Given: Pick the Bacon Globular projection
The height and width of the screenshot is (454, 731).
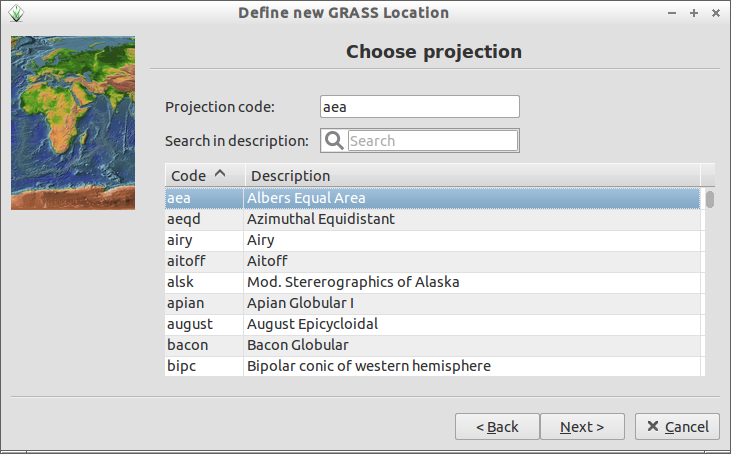Looking at the screenshot, I should pos(433,345).
